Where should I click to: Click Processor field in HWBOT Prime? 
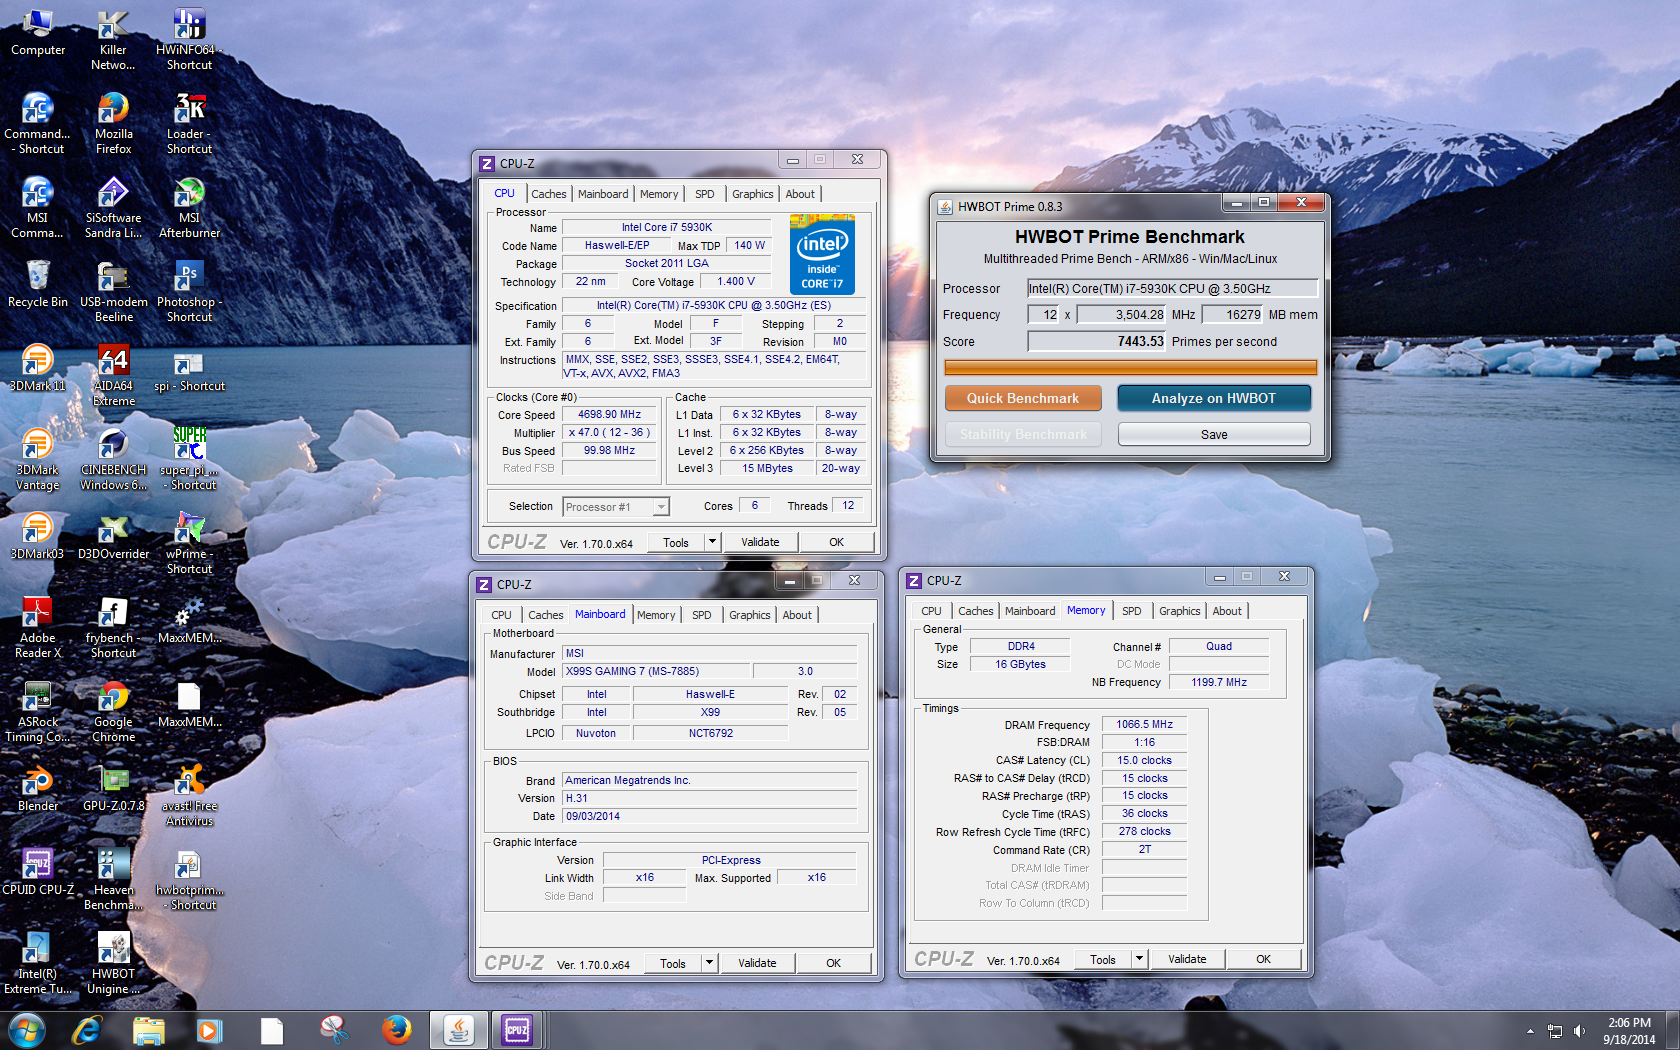coord(1172,288)
